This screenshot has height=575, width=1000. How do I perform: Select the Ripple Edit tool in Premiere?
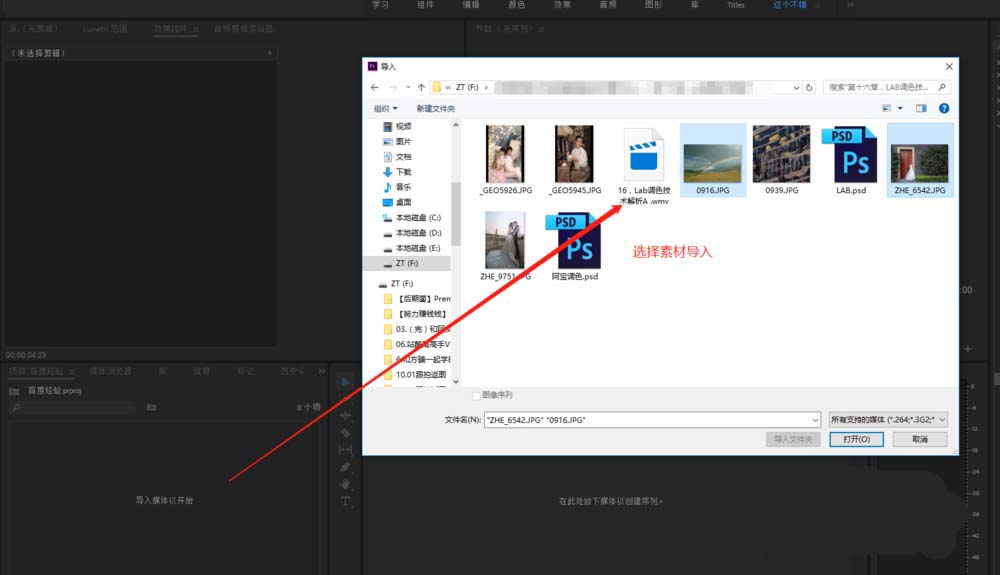click(345, 415)
